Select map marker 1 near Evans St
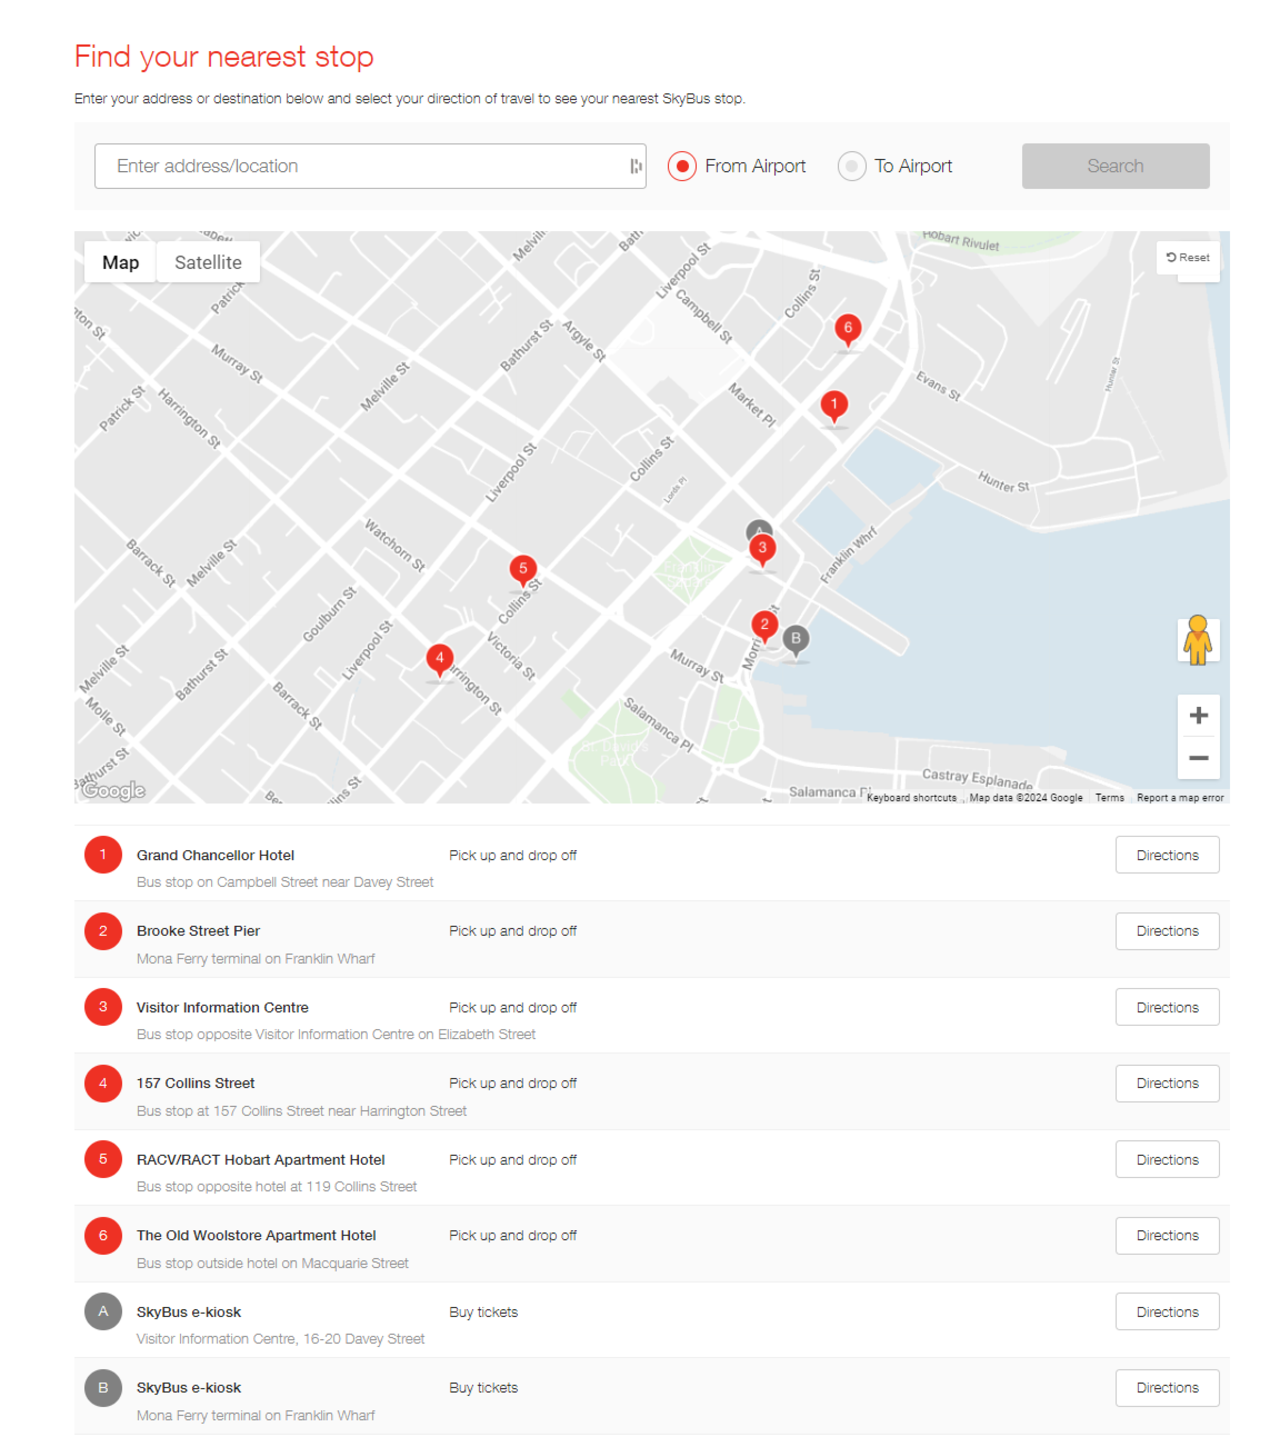The height and width of the screenshot is (1447, 1280). tap(834, 405)
